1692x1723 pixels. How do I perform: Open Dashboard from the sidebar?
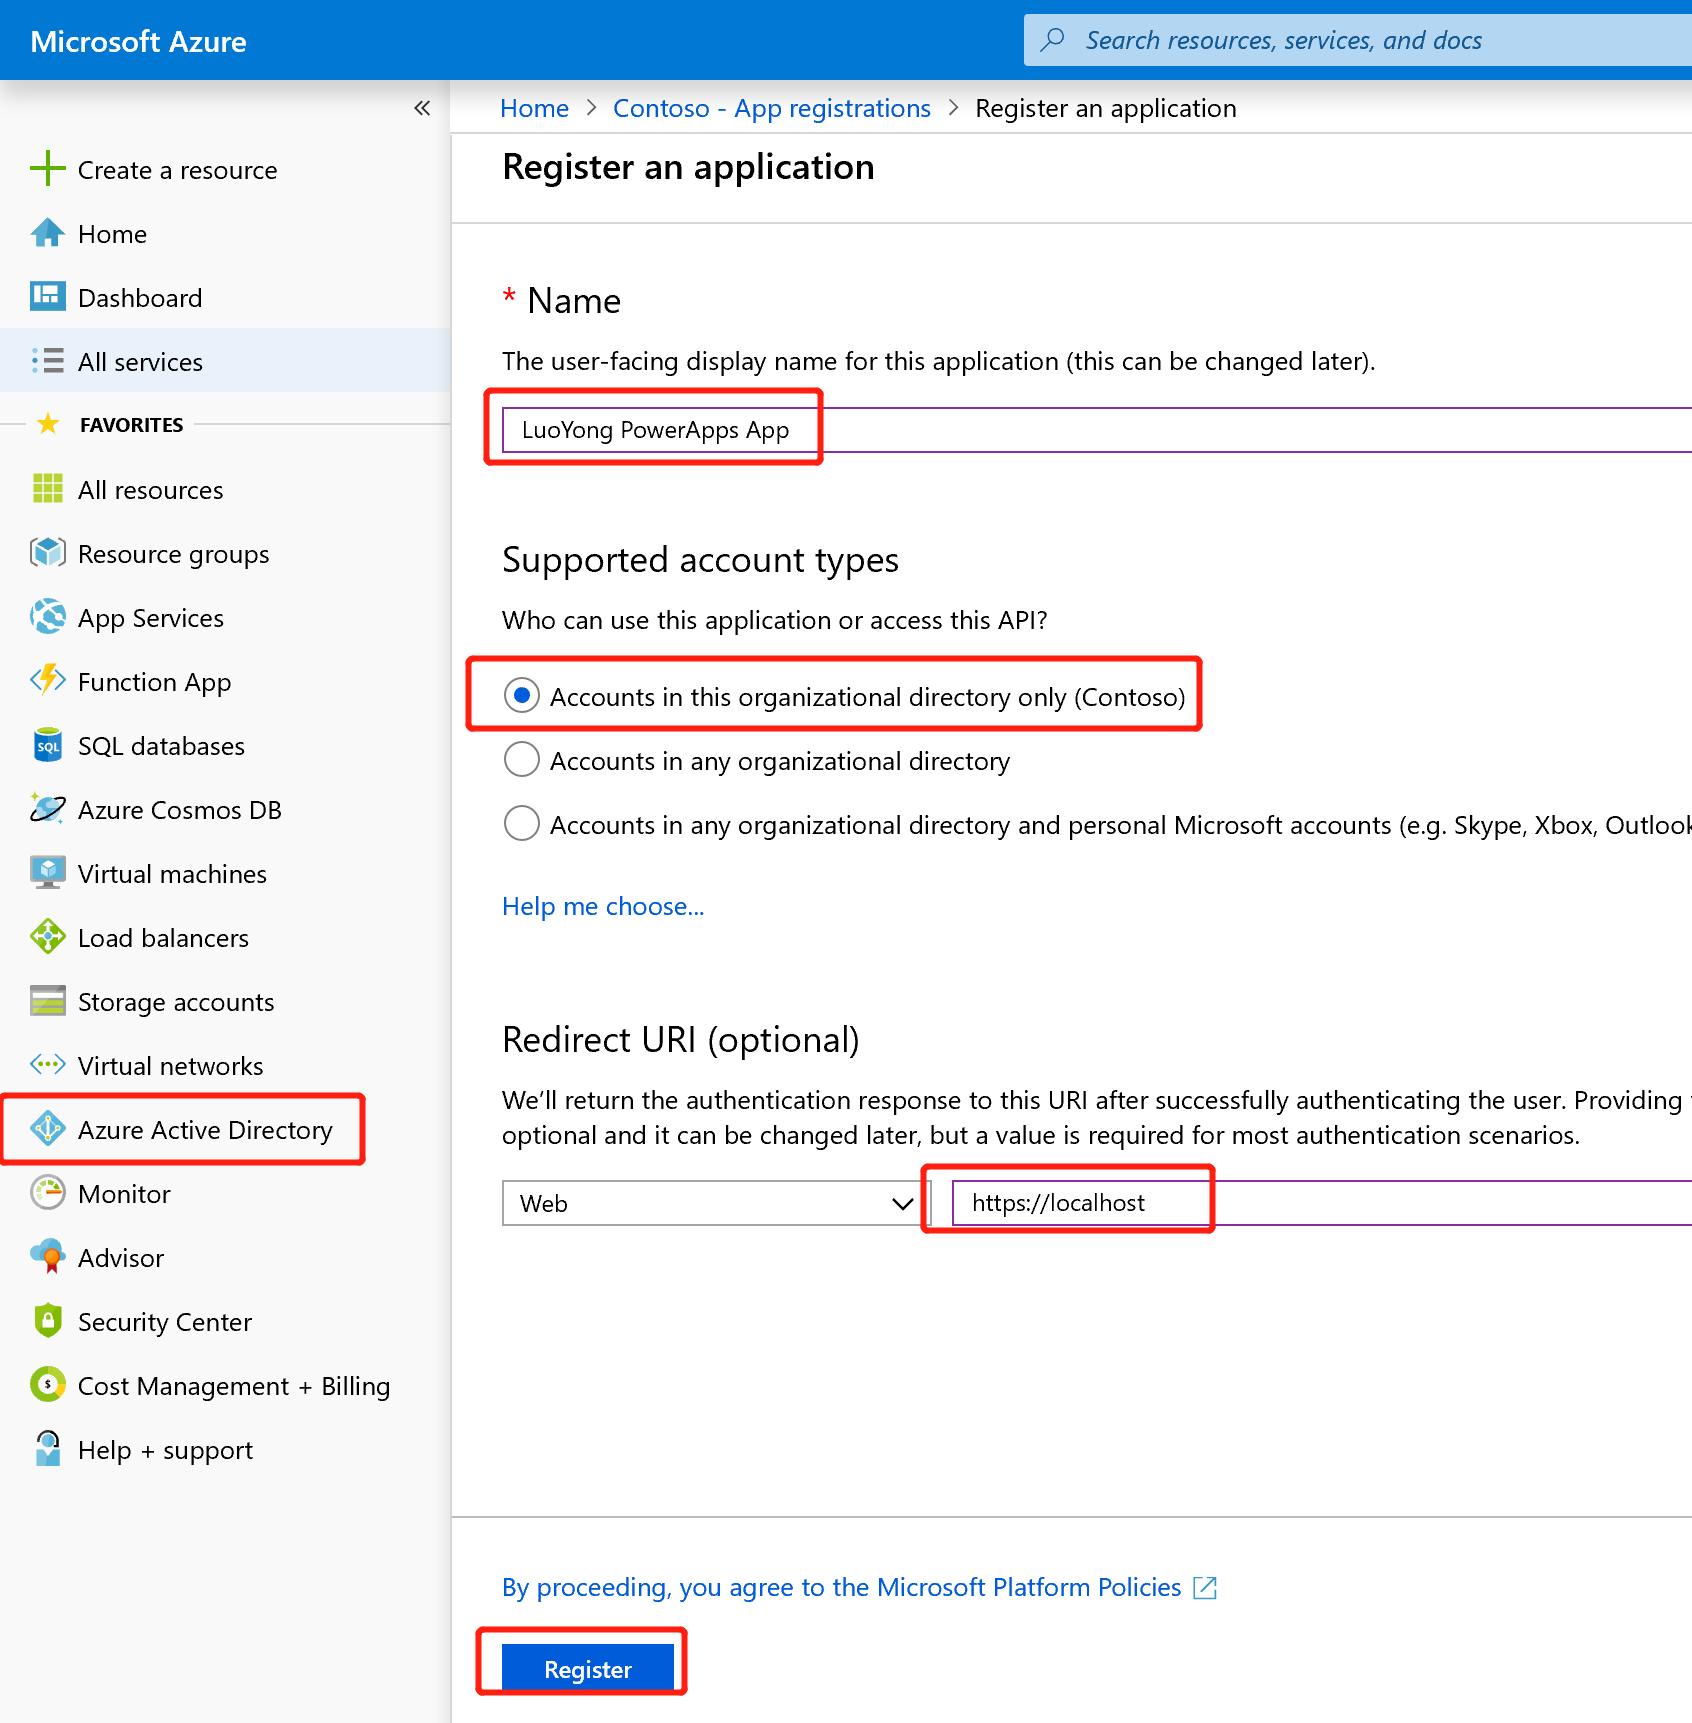[x=225, y=297]
